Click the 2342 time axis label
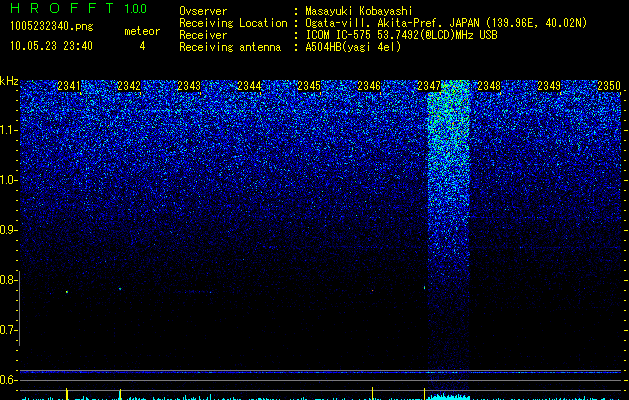This screenshot has height=400, width=629. click(129, 86)
